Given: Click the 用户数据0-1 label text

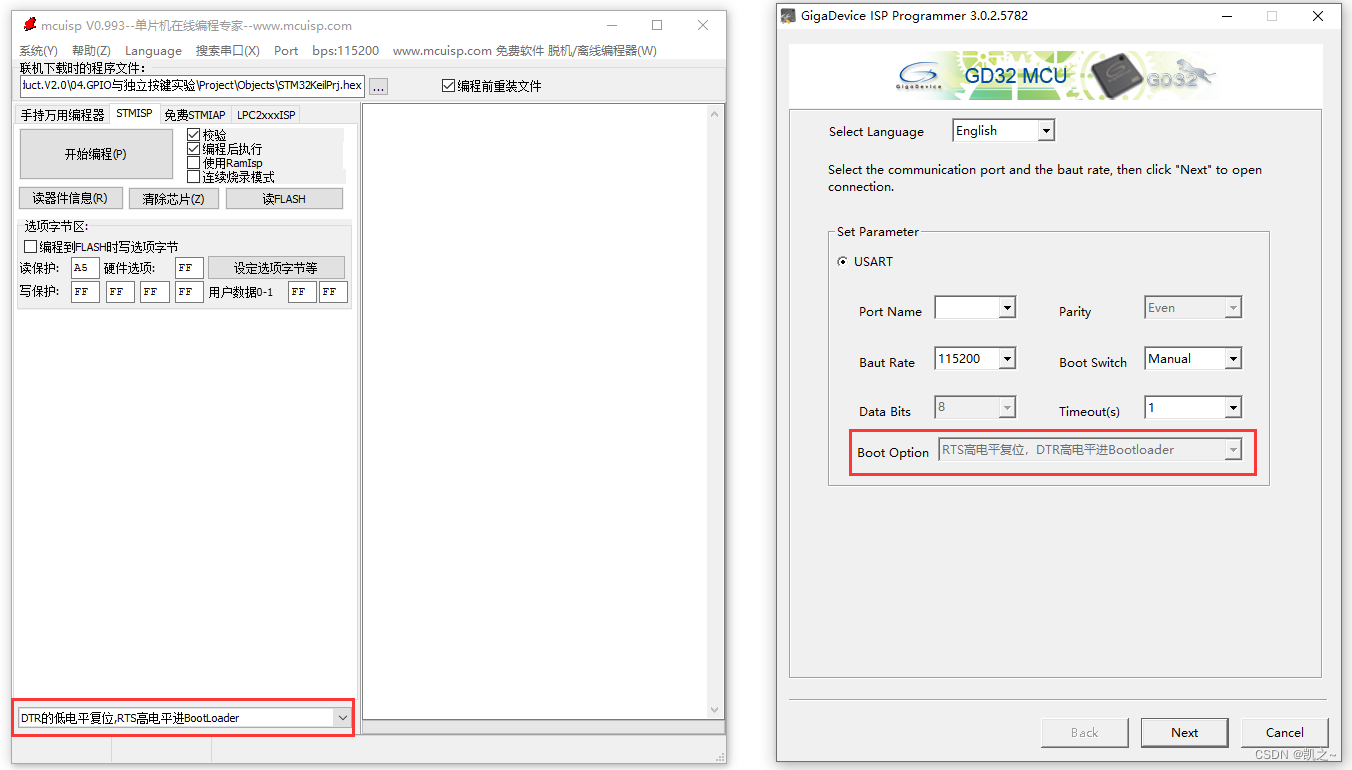Looking at the screenshot, I should tap(241, 293).
